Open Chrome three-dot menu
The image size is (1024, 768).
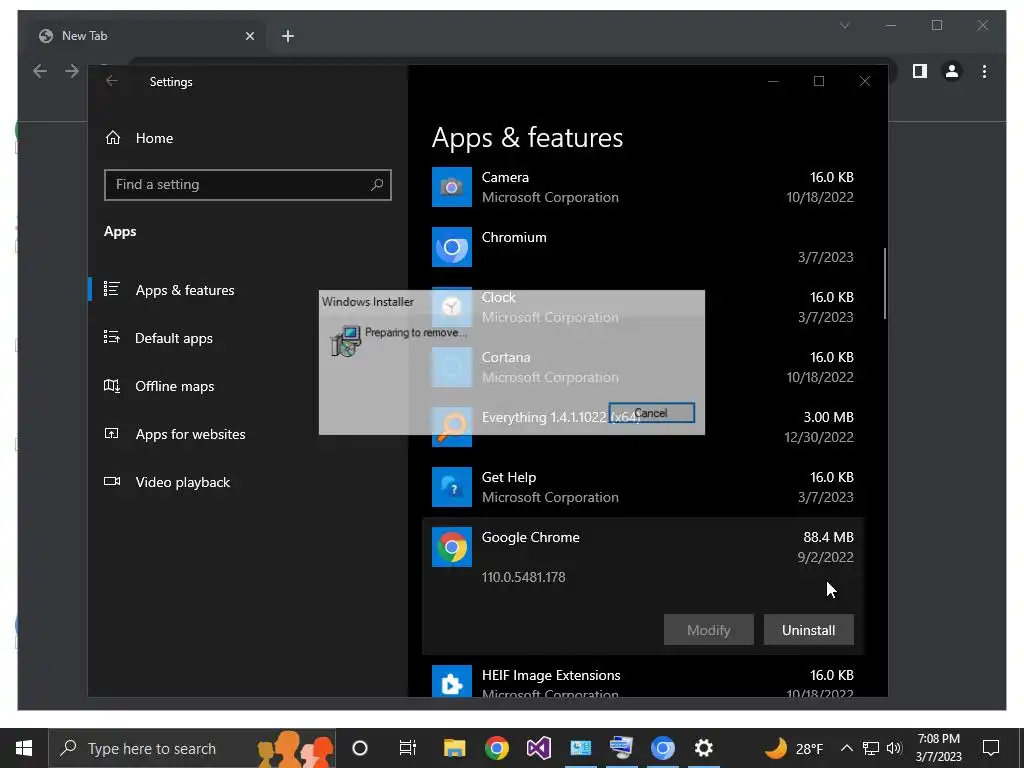984,71
